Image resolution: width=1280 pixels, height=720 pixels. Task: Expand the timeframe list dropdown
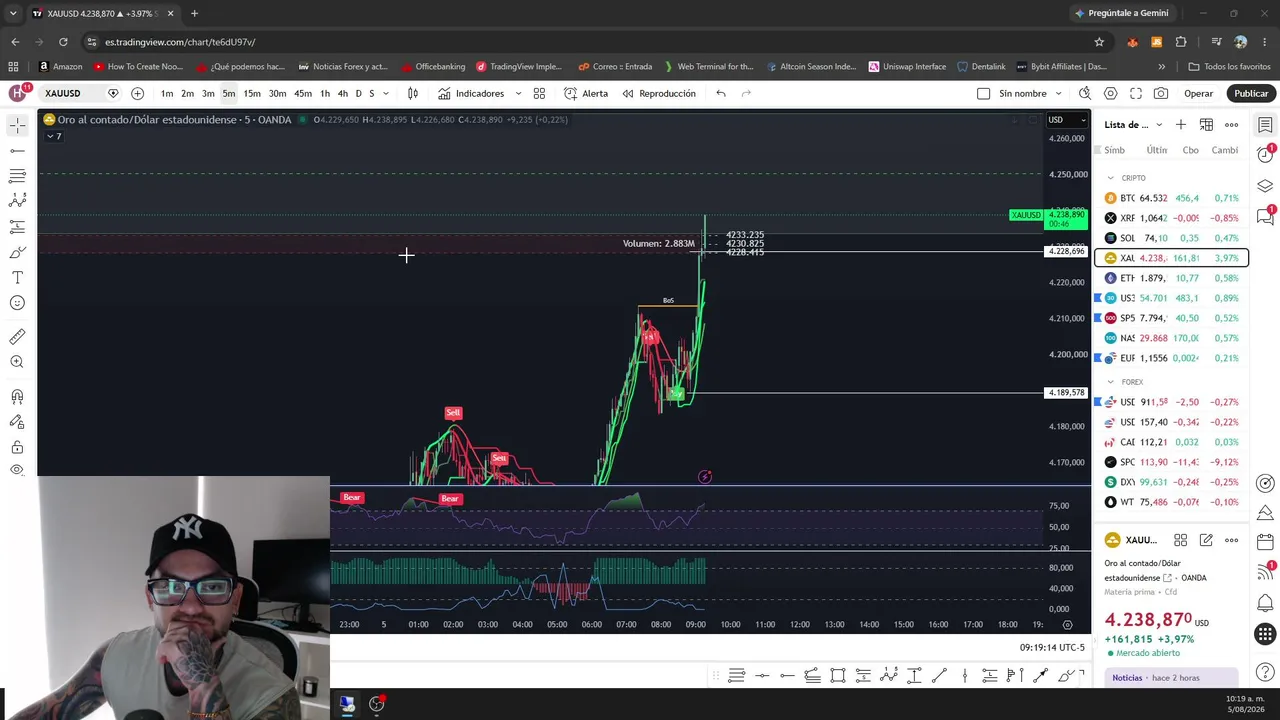click(386, 94)
